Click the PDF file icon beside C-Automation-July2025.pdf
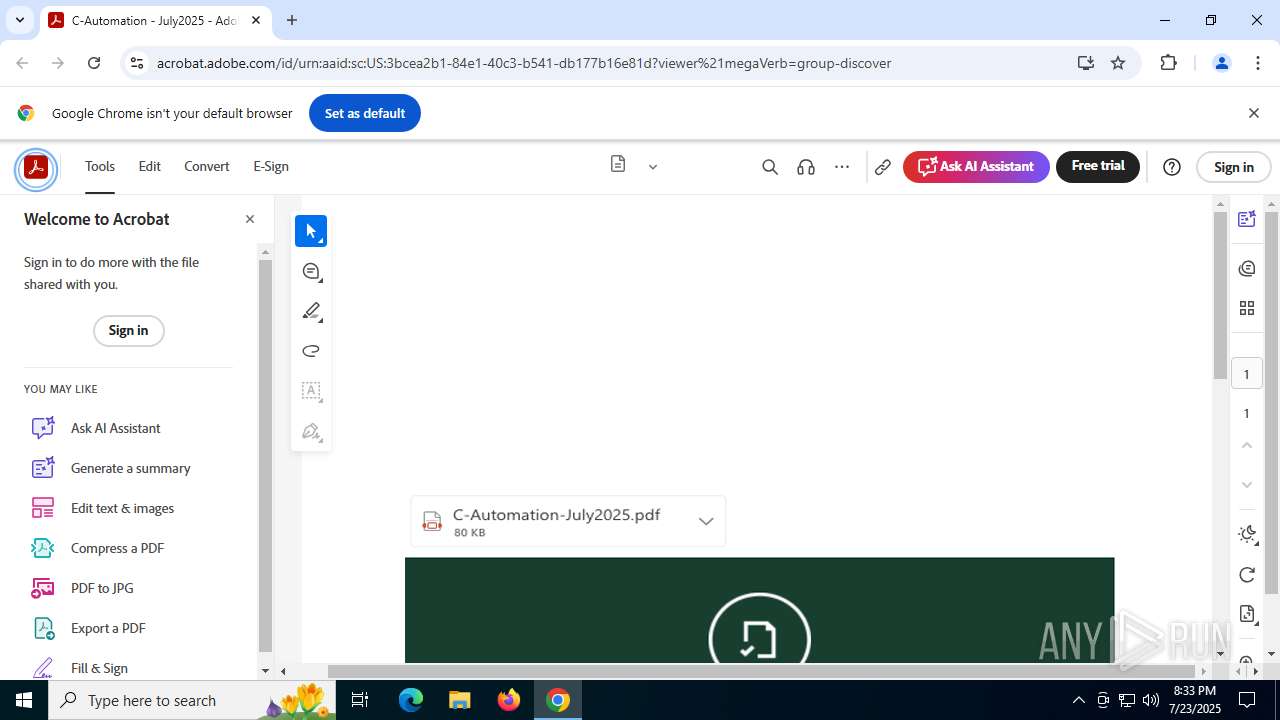Image resolution: width=1280 pixels, height=720 pixels. click(432, 521)
